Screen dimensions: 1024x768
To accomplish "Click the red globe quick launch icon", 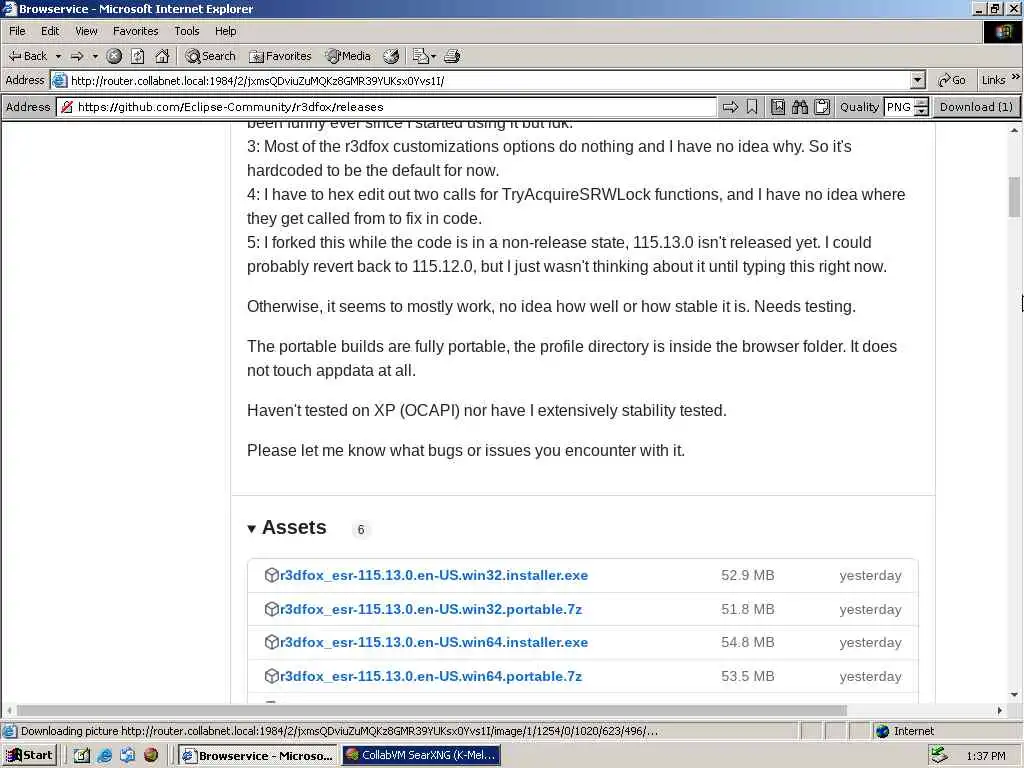I will point(151,755).
